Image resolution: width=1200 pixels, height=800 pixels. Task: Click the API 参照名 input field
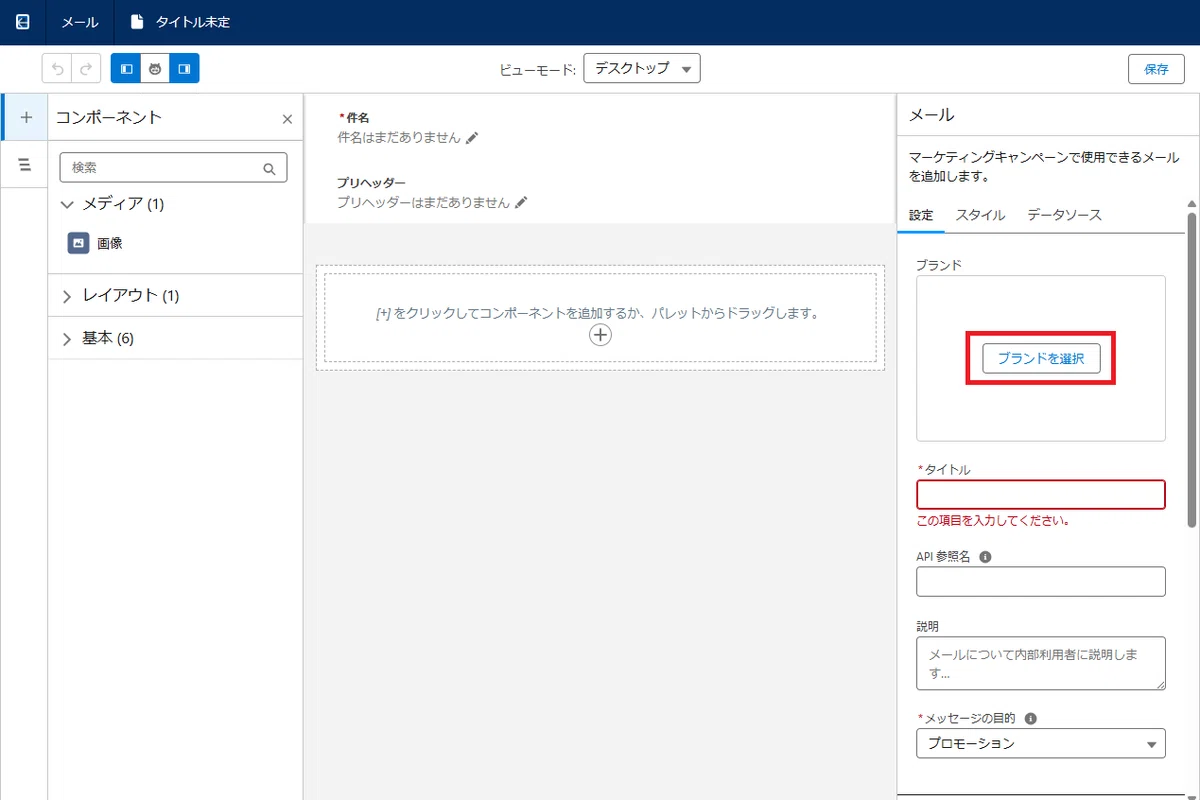point(1041,581)
